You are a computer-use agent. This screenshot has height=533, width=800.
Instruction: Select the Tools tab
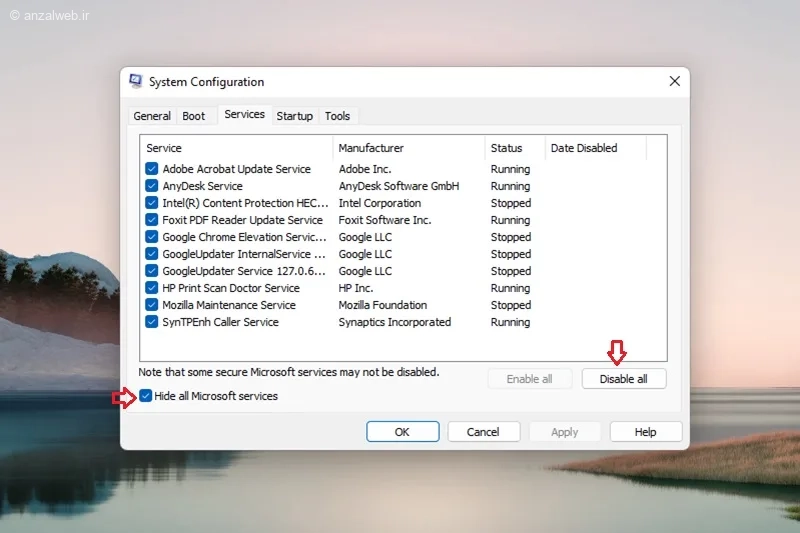(x=338, y=116)
